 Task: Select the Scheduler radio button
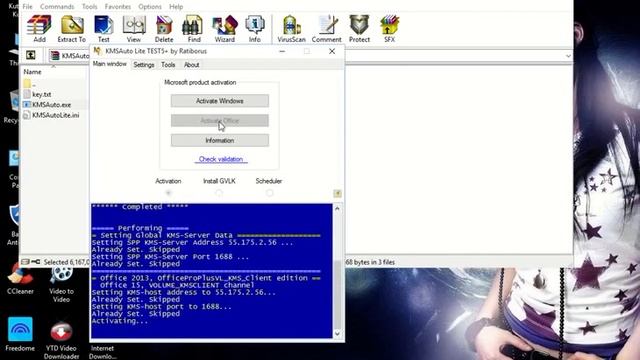point(269,193)
